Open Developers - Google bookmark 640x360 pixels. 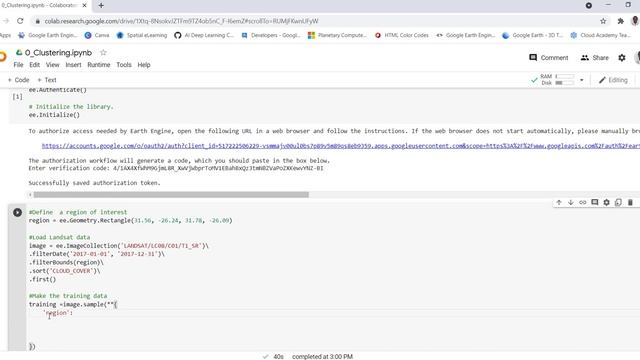coord(271,36)
